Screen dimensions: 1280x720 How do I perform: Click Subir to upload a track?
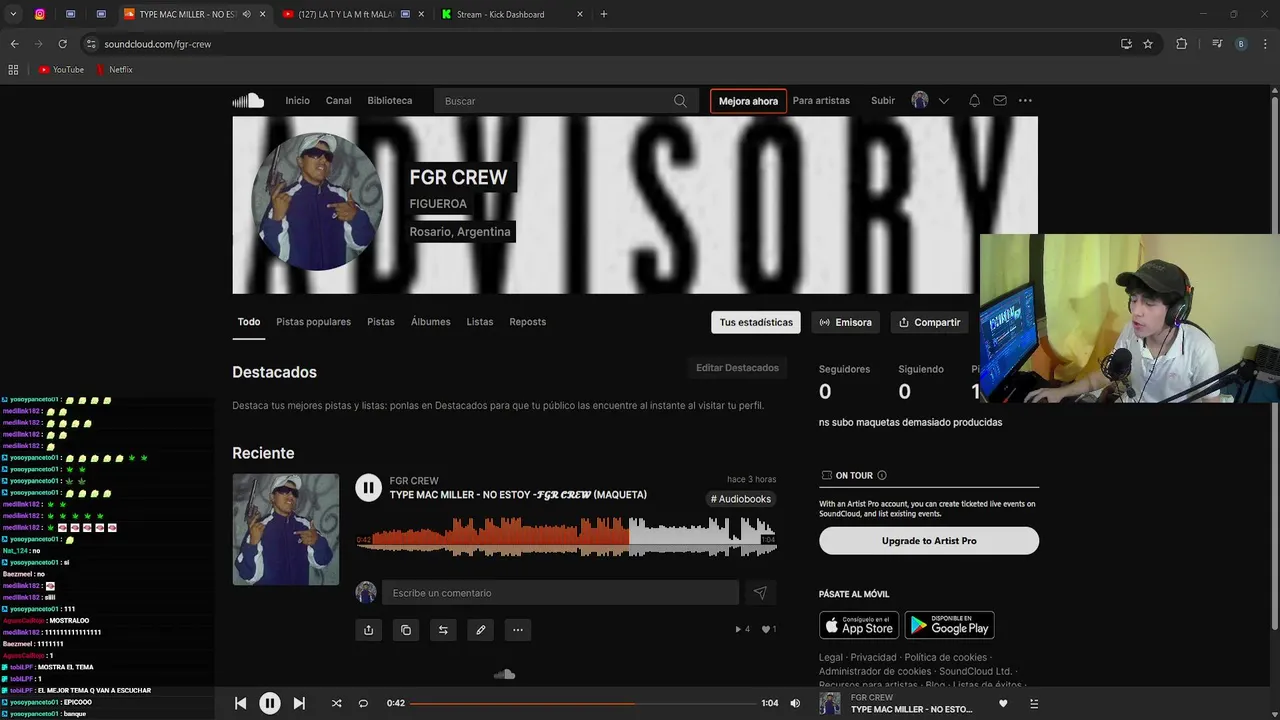coord(883,101)
